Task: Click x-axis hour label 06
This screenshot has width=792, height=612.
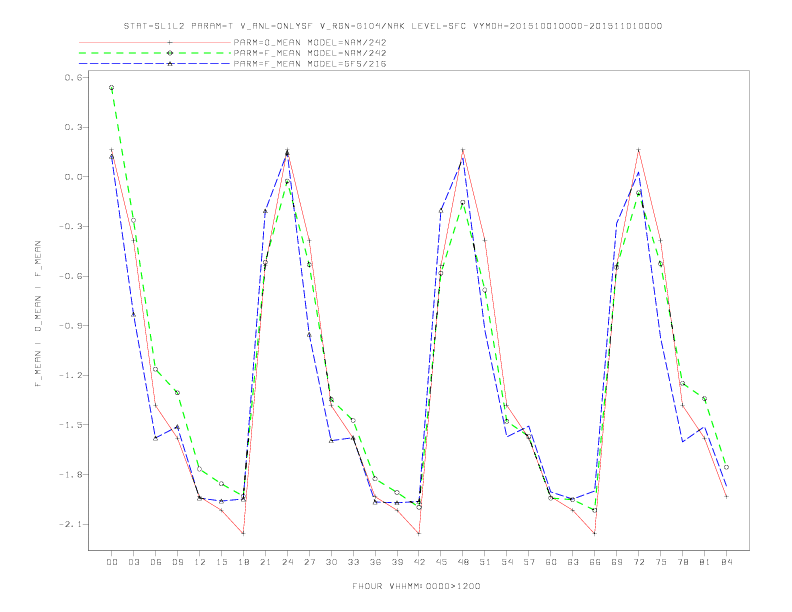Action: (x=156, y=562)
